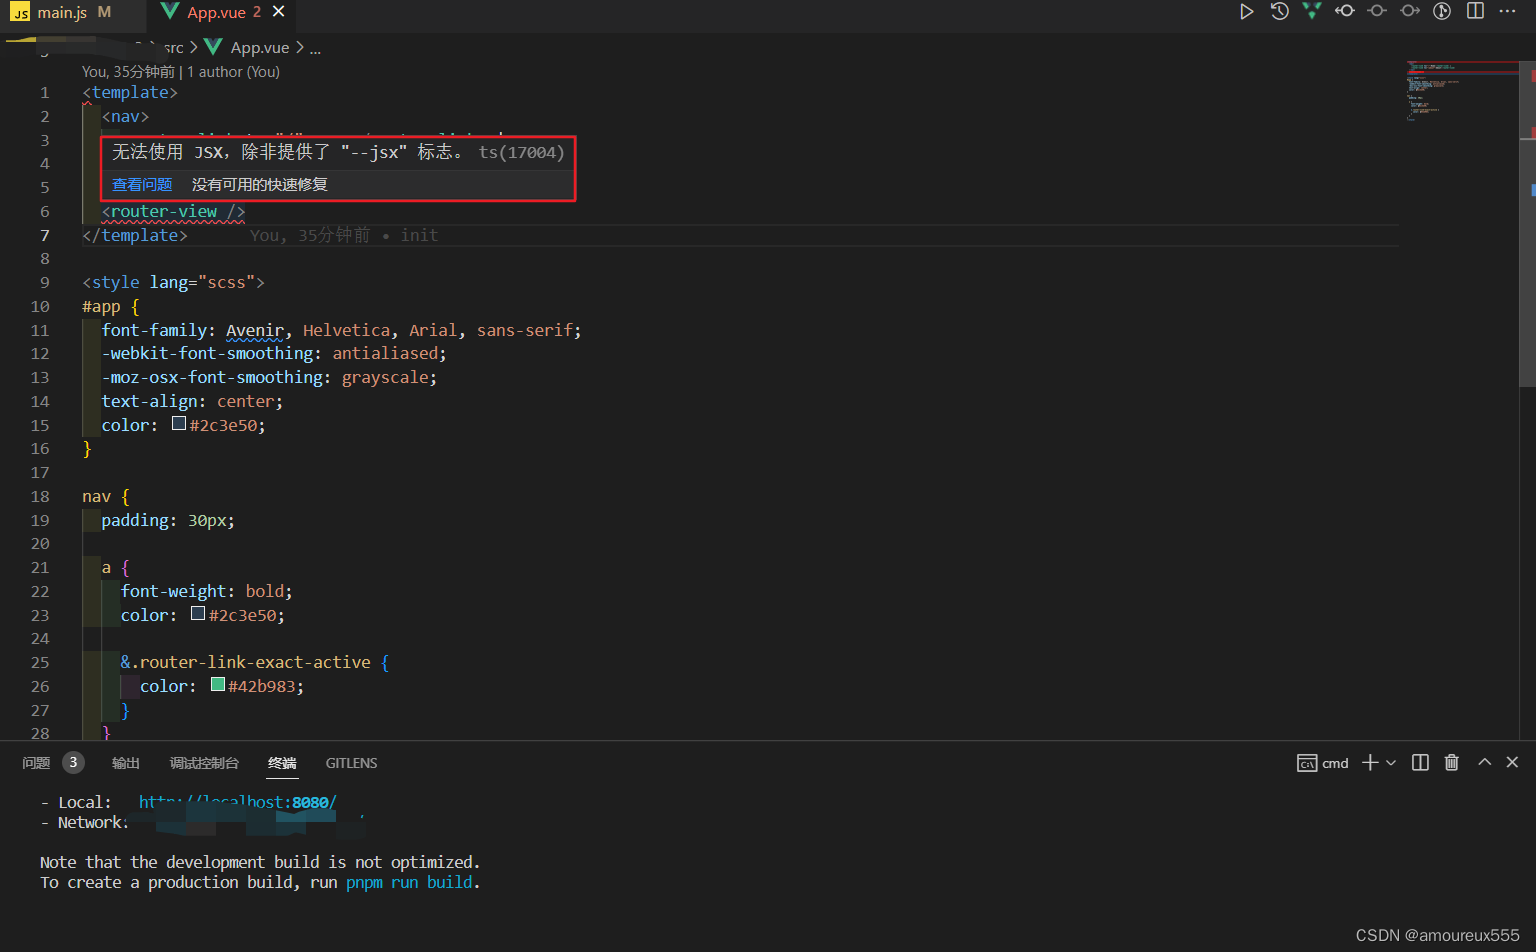Click the editor minimap
1536x952 pixels.
click(x=1461, y=90)
